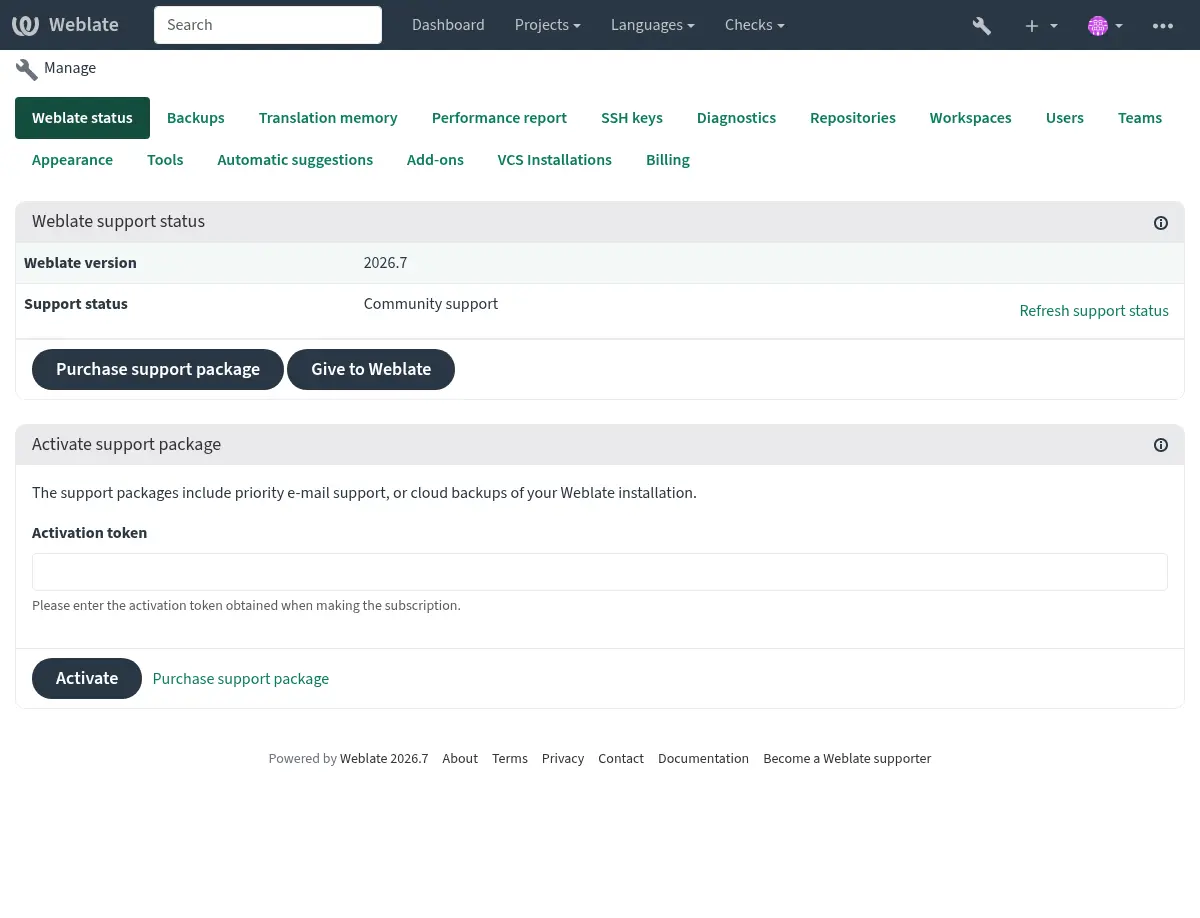The image size is (1200, 918).
Task: Open the Users tab
Action: click(1065, 118)
